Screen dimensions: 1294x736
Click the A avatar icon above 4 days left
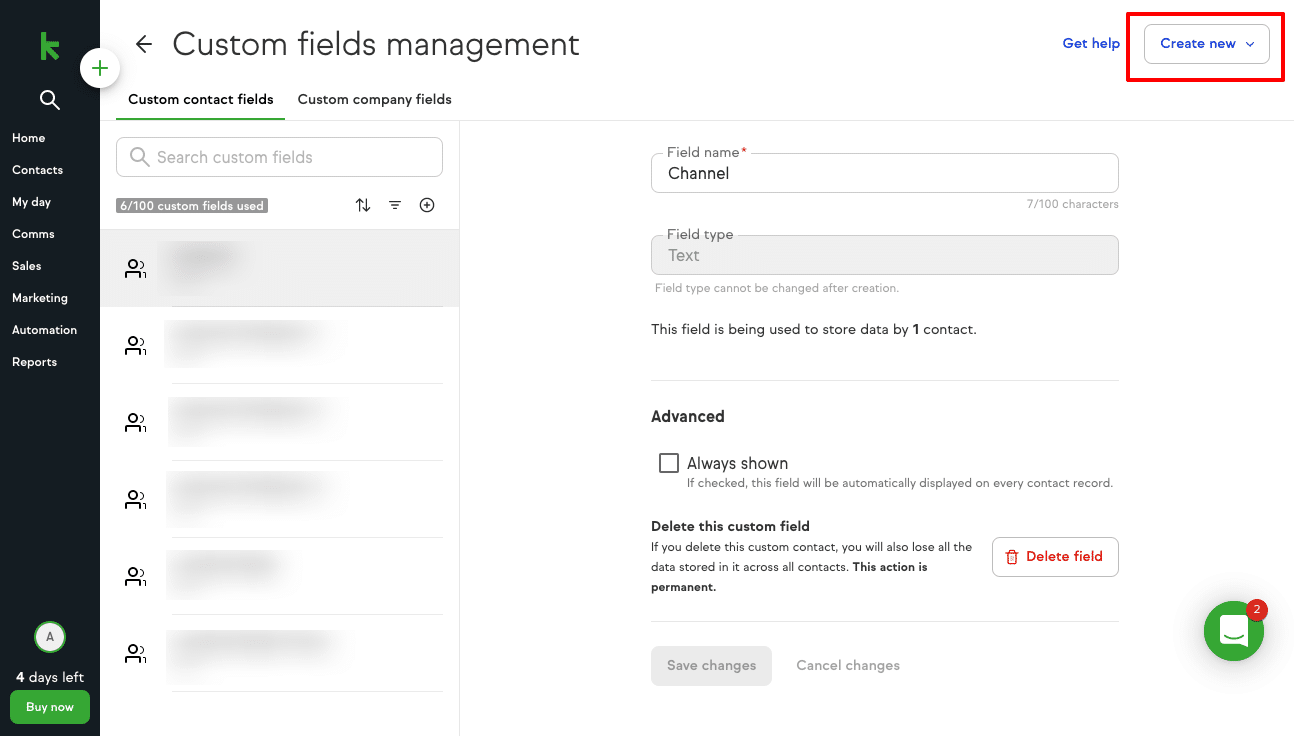pyautogui.click(x=49, y=637)
